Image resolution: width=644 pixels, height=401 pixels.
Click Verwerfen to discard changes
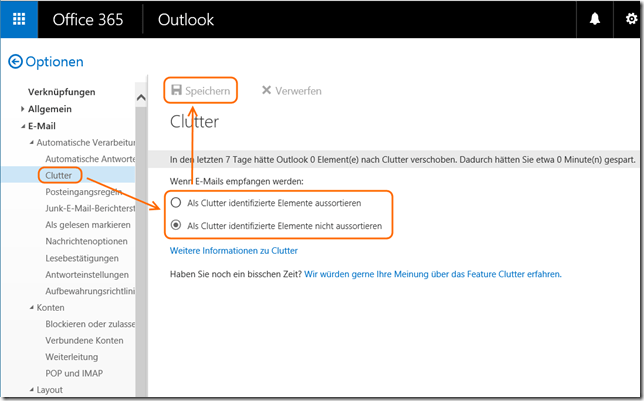point(291,90)
